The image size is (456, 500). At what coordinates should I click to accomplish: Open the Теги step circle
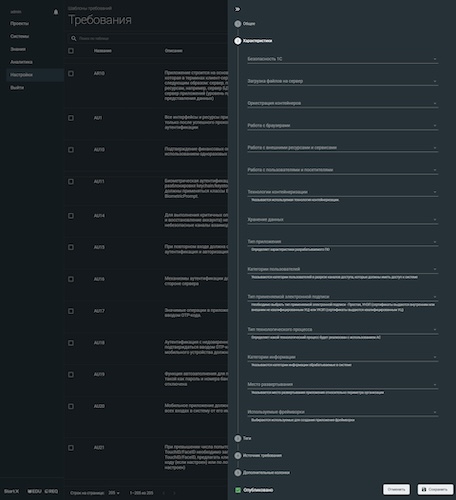[238, 438]
